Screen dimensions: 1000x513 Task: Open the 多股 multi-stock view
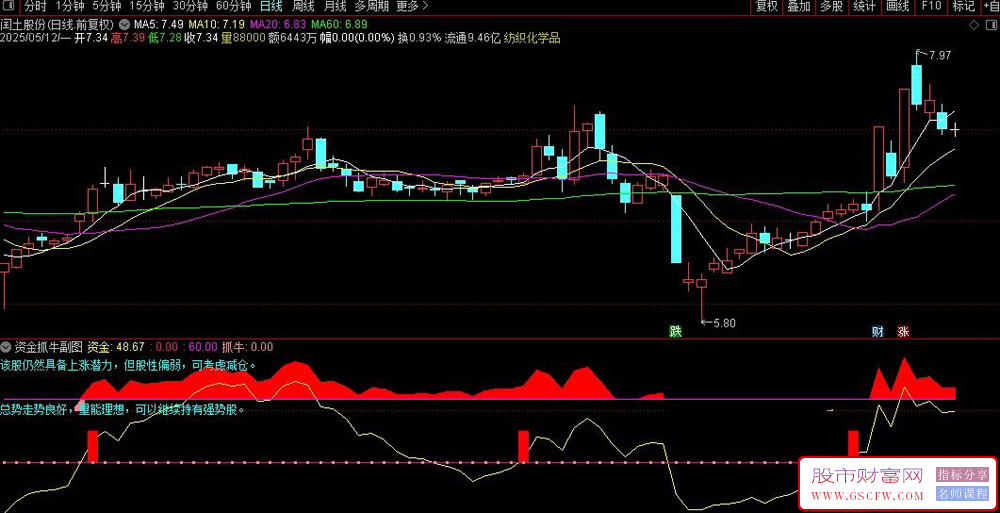(x=832, y=6)
